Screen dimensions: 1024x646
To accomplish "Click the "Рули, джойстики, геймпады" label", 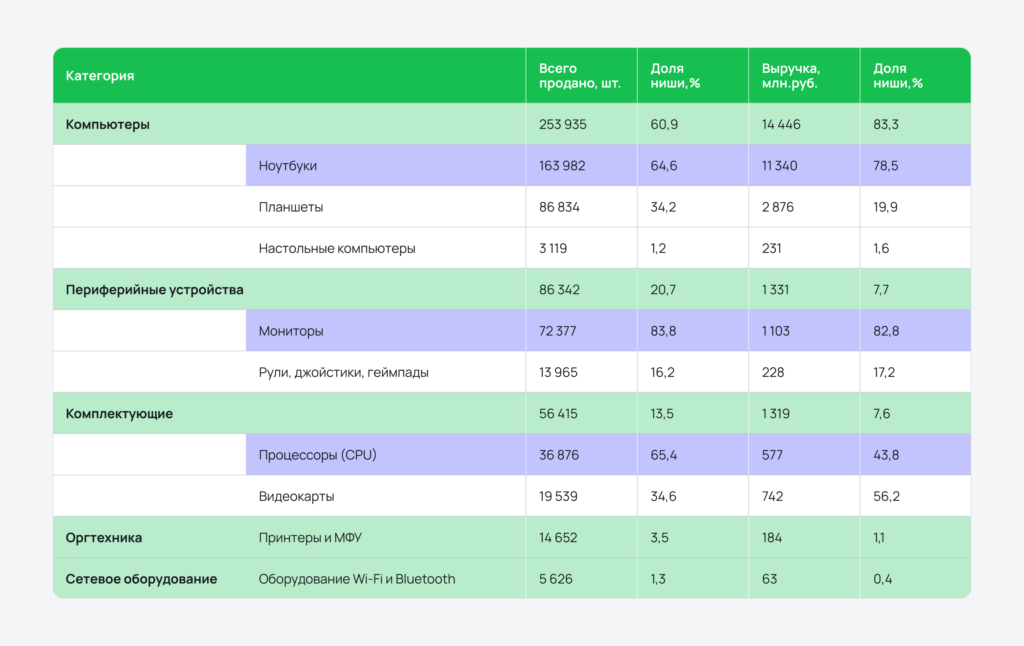I will point(344,372).
